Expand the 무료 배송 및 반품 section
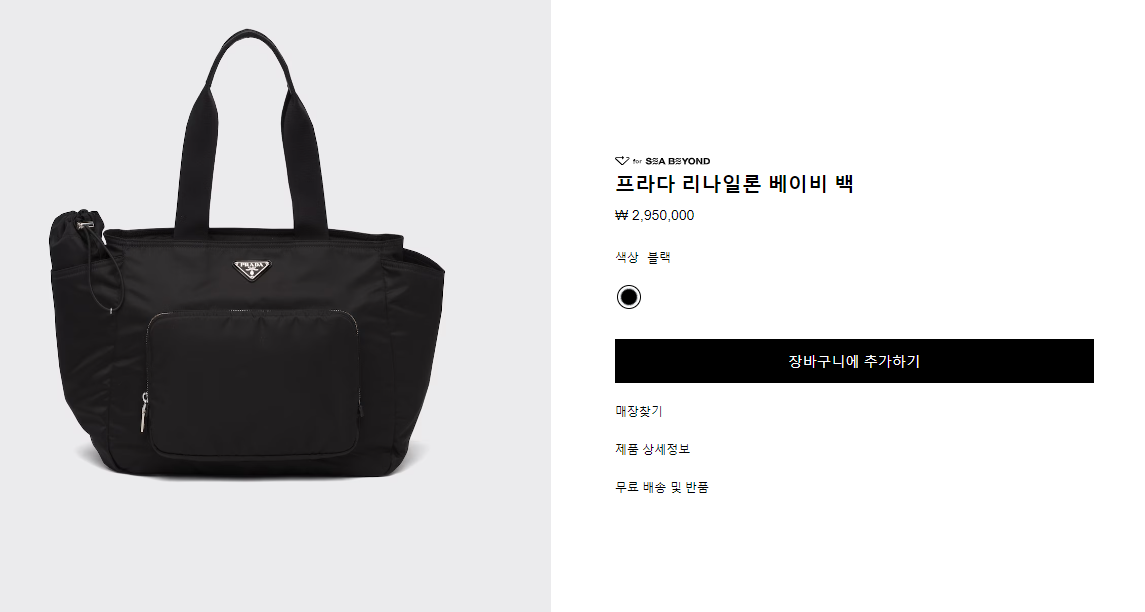 pos(662,487)
